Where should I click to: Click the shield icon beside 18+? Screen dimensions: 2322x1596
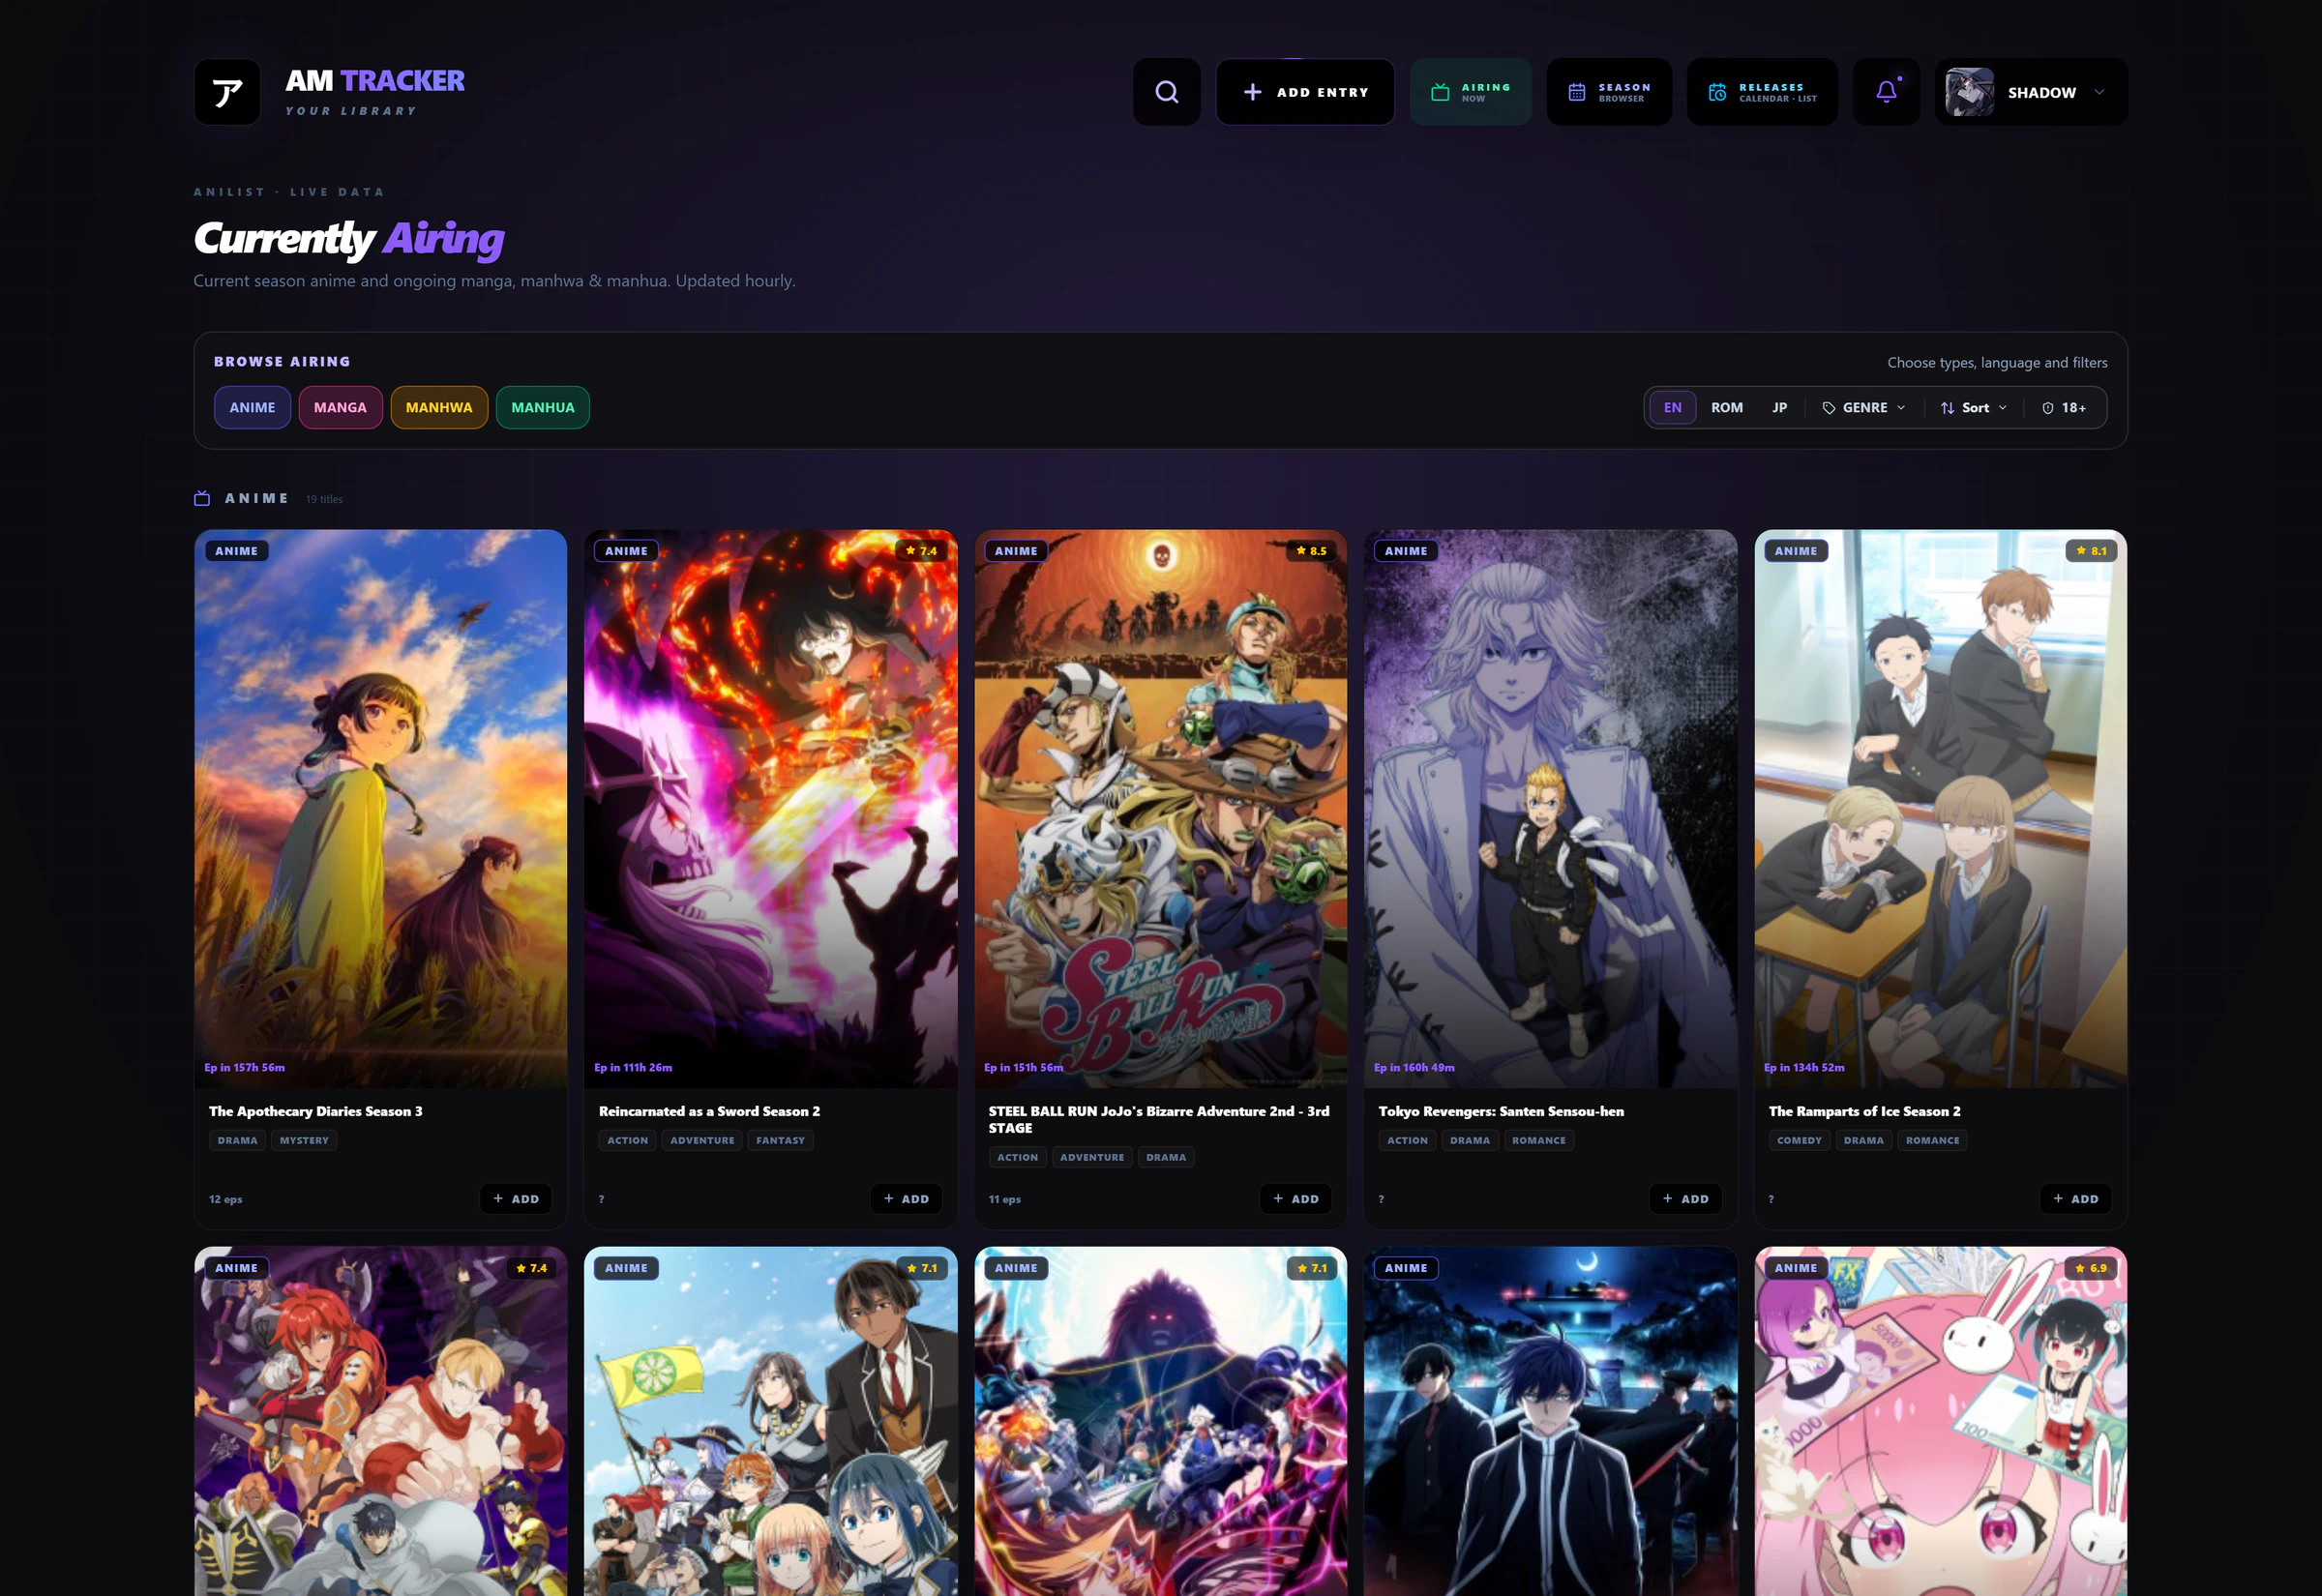(2047, 408)
